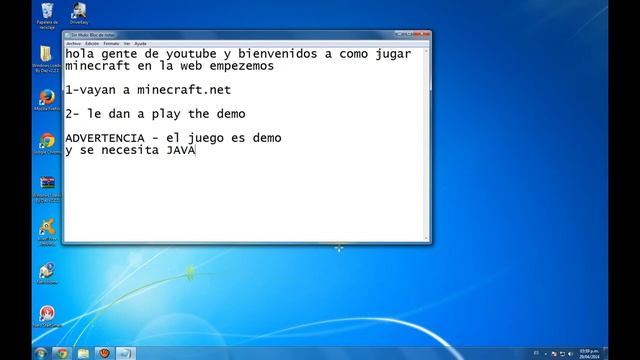Open the Windows Start menu
640x360 pixels.
[41, 353]
